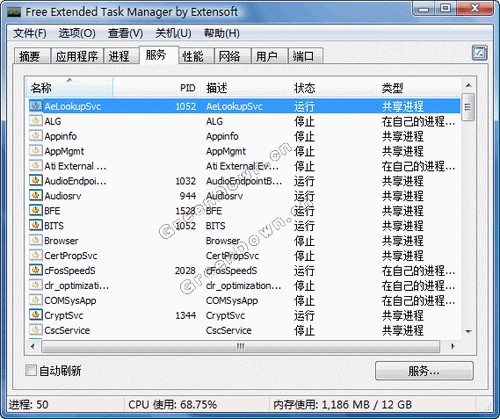
Task: Select the COMSysApp service row
Action: tap(244, 300)
